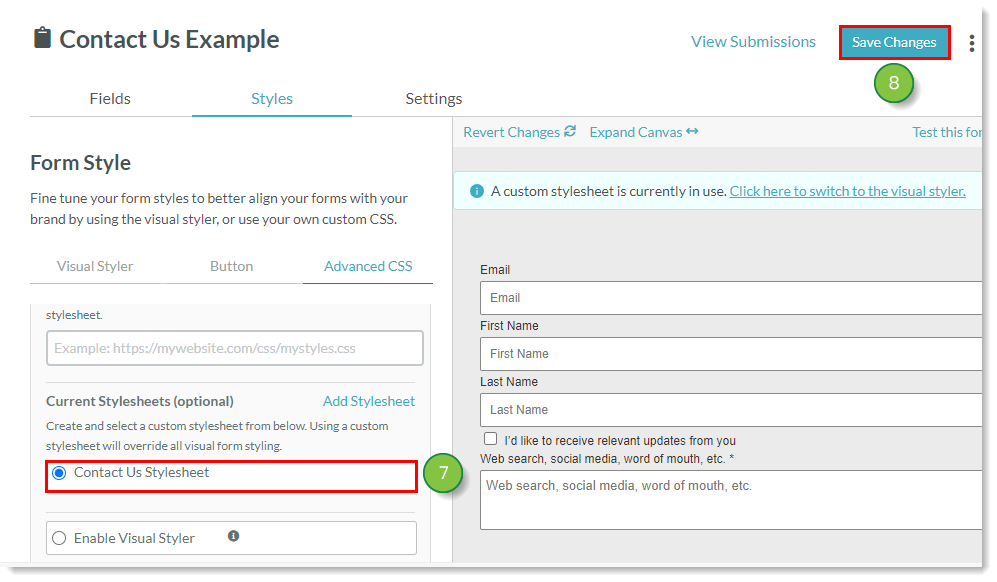Click the stylesheet URL example input field
The height and width of the screenshot is (582, 997).
(x=235, y=348)
